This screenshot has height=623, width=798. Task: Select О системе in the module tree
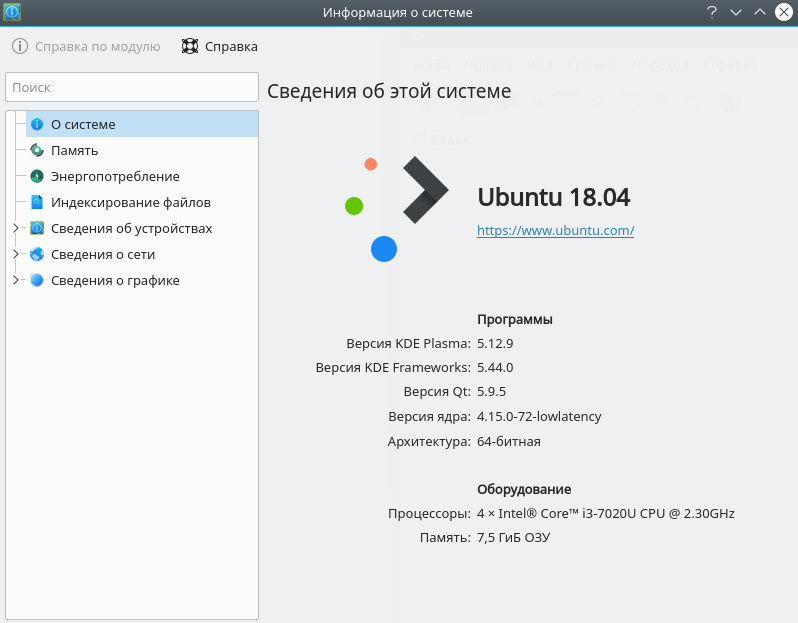click(142, 124)
